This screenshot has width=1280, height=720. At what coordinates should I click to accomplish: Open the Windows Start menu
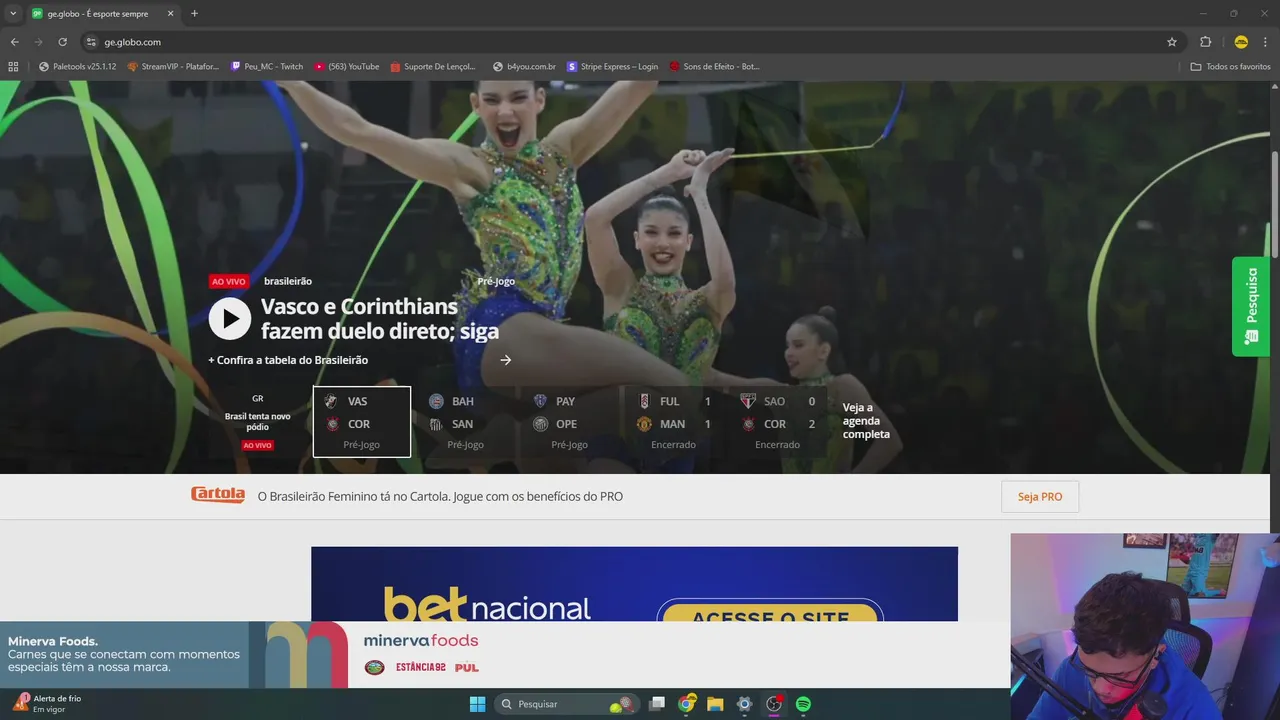(477, 704)
